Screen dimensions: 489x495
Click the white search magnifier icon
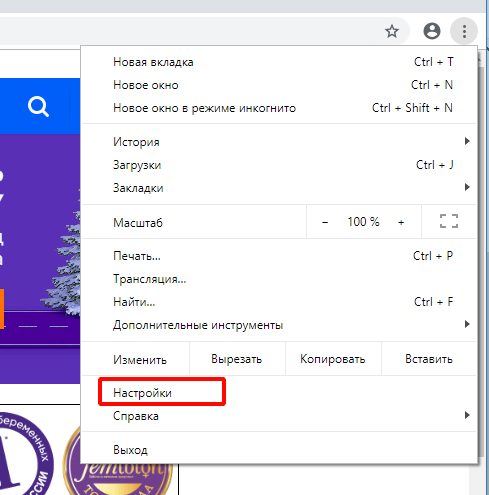38,106
